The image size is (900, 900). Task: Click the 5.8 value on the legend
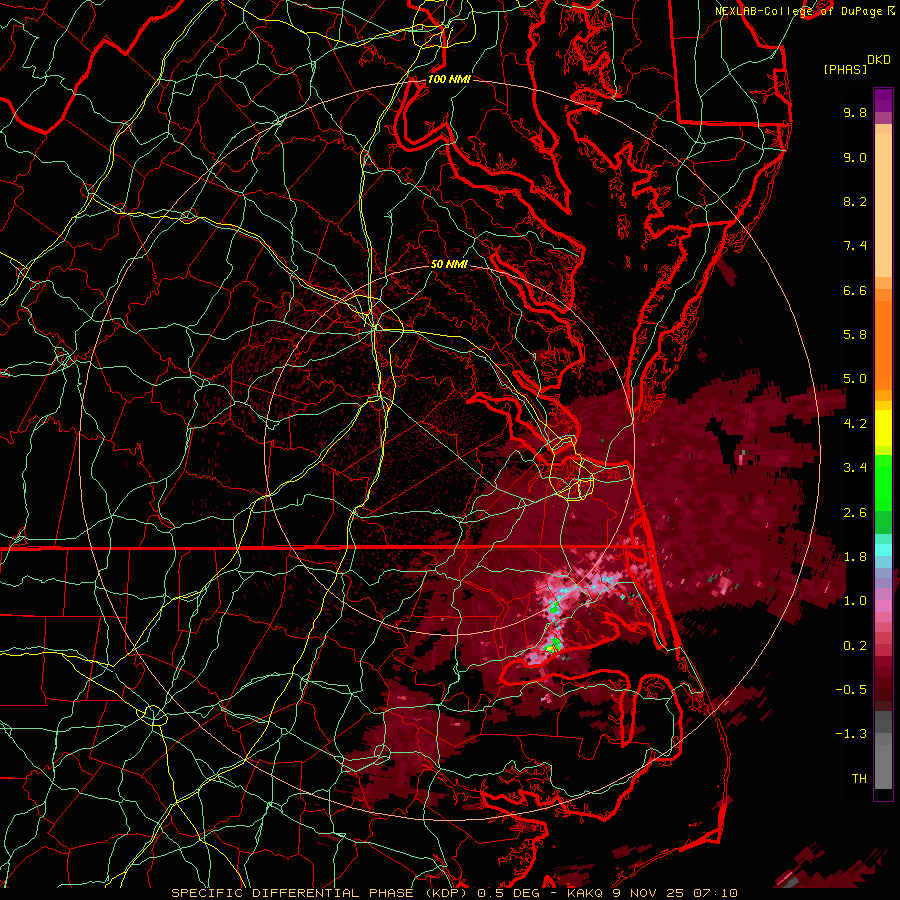855,335
